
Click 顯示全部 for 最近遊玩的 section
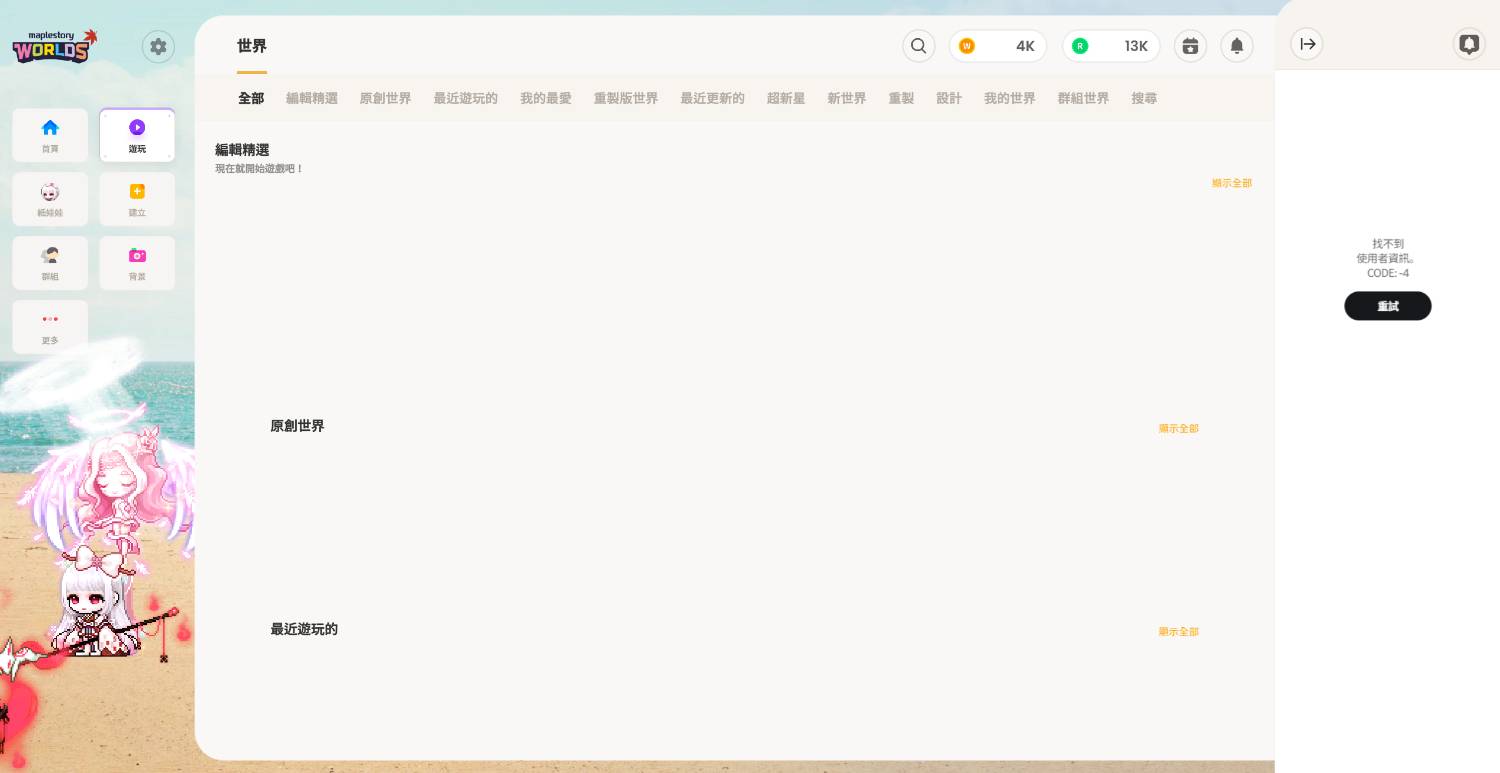[x=1179, y=631]
